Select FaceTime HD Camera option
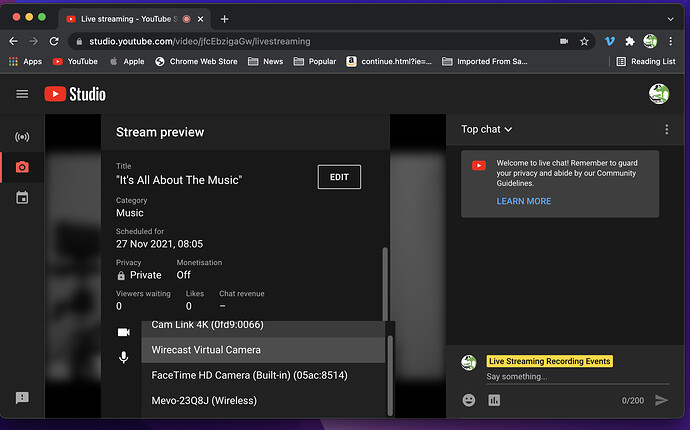690x430 pixels. [263, 375]
